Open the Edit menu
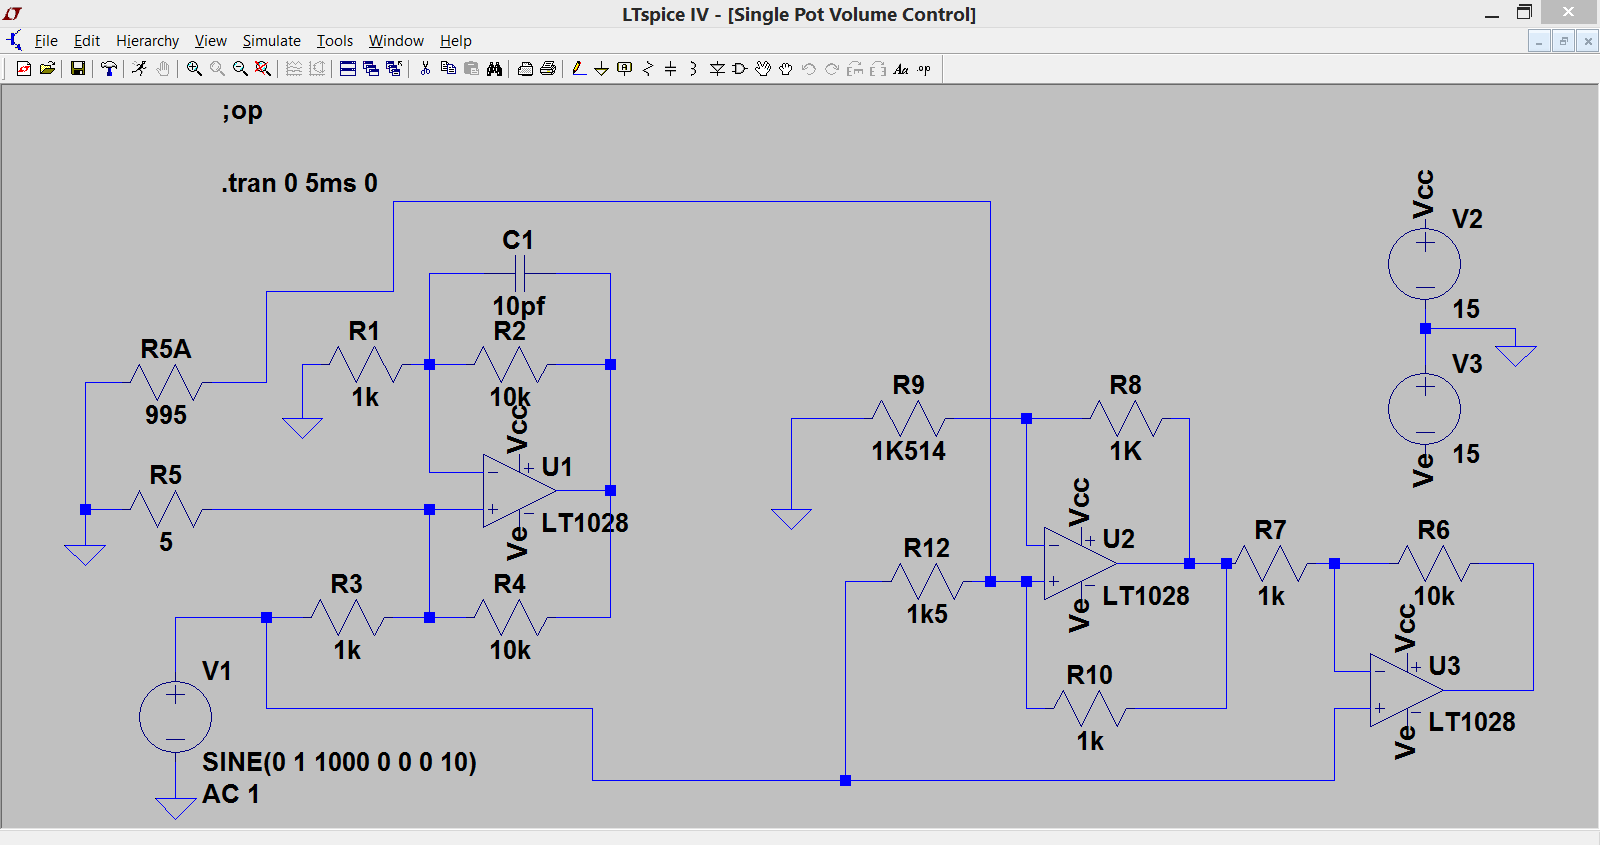Screen dimensions: 1600x845 click(87, 41)
